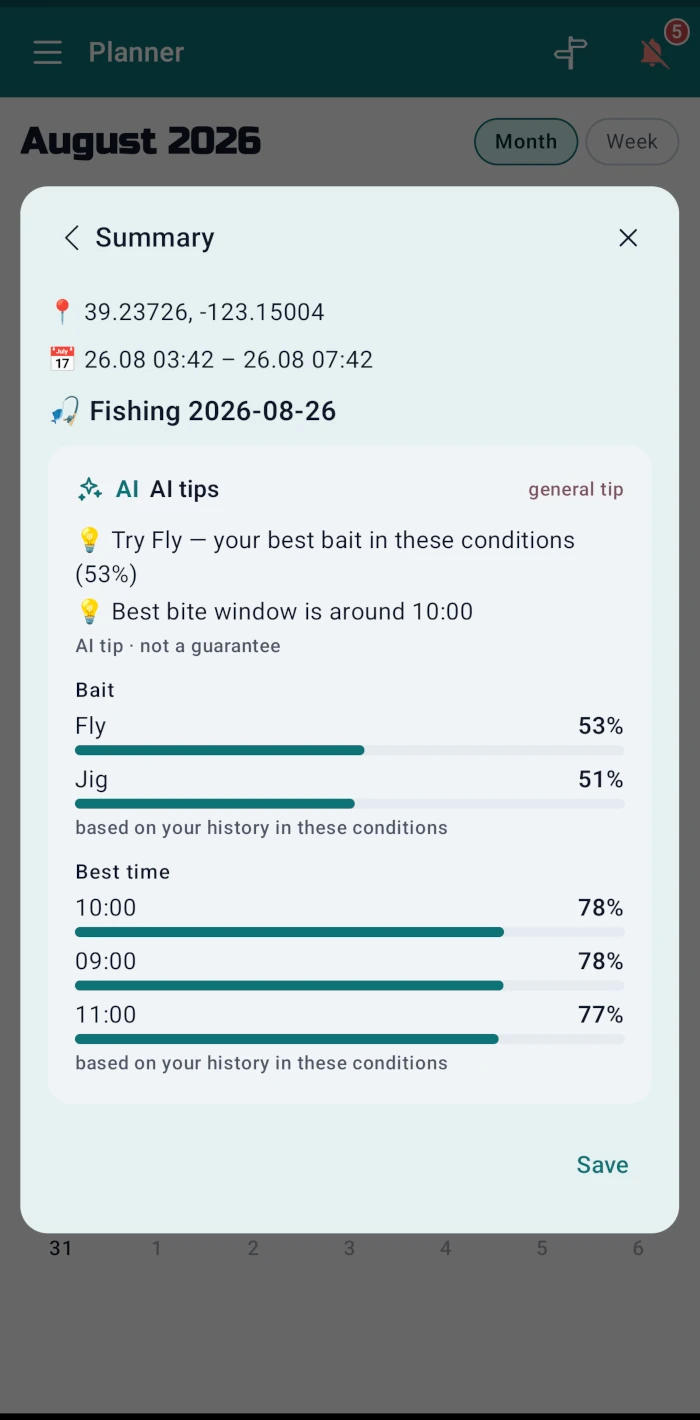Open muted notifications bell with badge
700x1420 pixels.
pyautogui.click(x=656, y=50)
